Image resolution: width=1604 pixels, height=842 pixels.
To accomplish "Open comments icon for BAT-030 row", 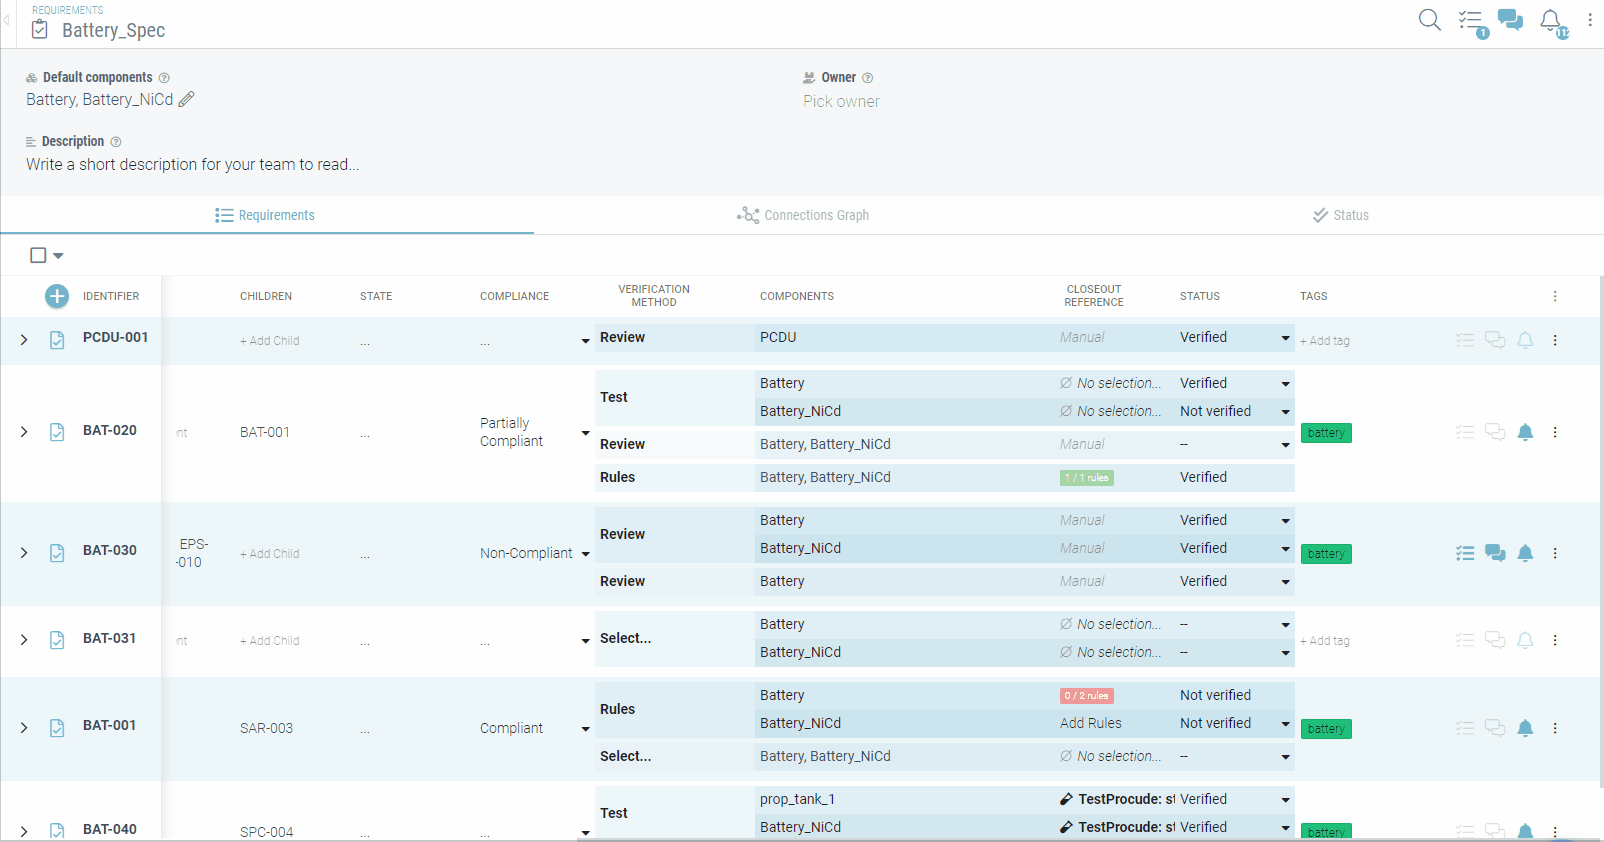I will tap(1495, 553).
